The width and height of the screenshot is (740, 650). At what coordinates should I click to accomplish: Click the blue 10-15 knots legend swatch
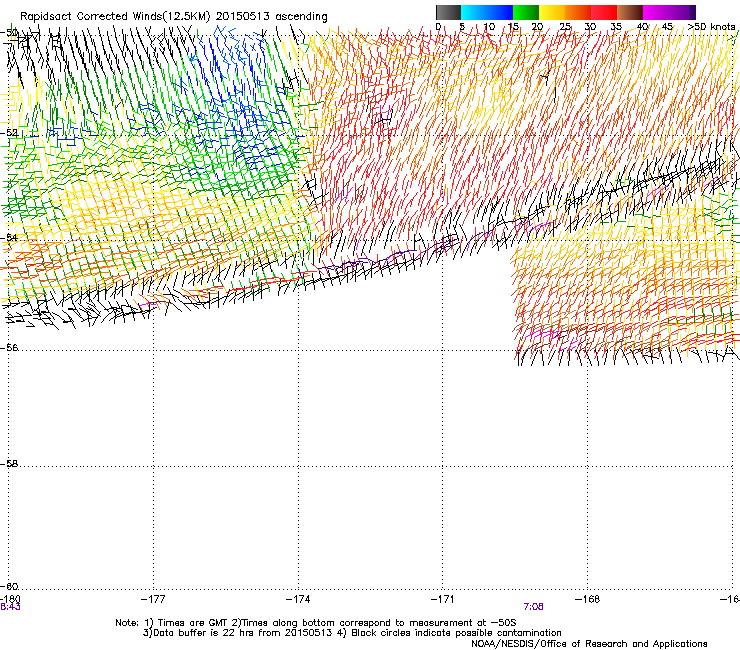pyautogui.click(x=500, y=12)
